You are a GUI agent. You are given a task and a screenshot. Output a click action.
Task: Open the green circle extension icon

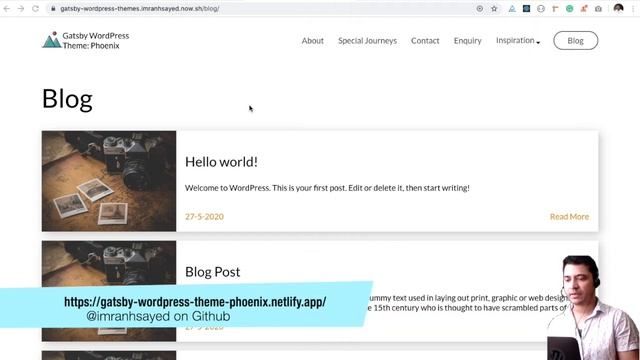pyautogui.click(x=569, y=9)
